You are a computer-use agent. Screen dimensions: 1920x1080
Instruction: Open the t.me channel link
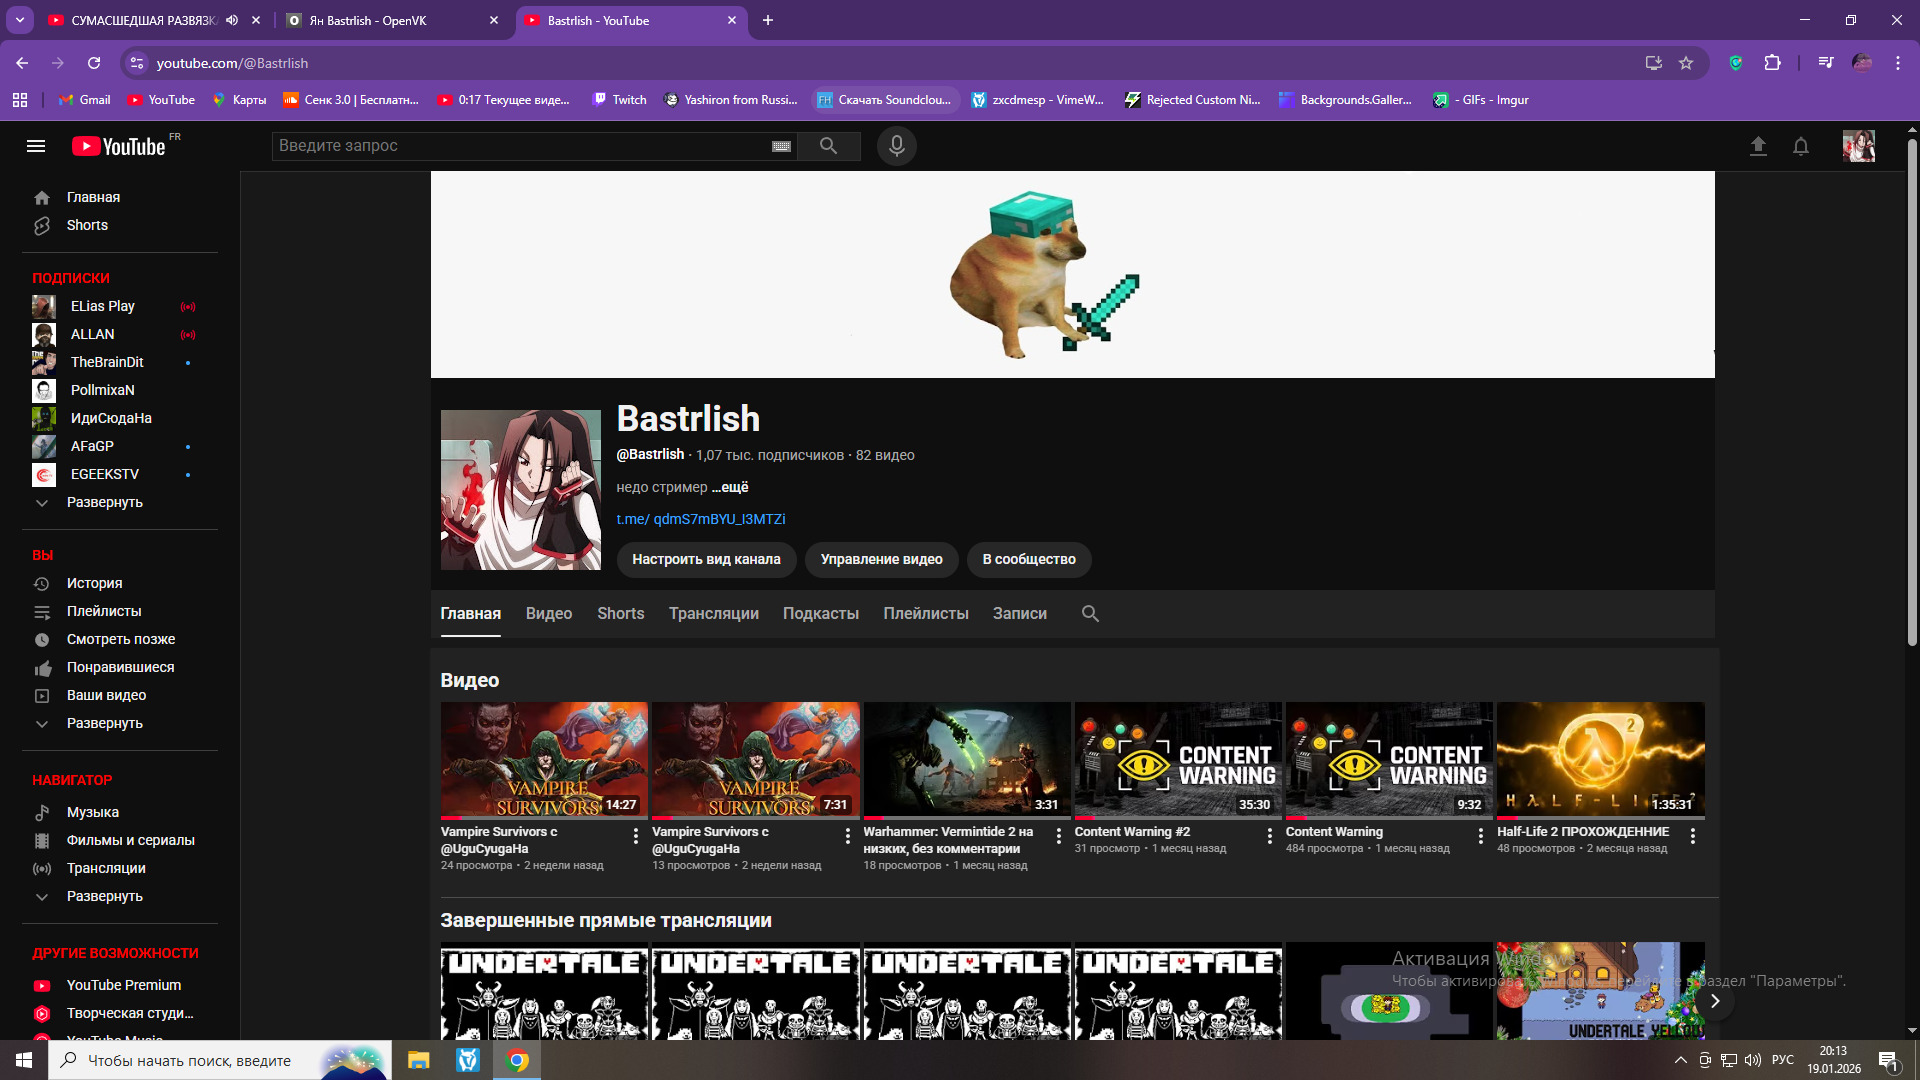click(x=700, y=519)
